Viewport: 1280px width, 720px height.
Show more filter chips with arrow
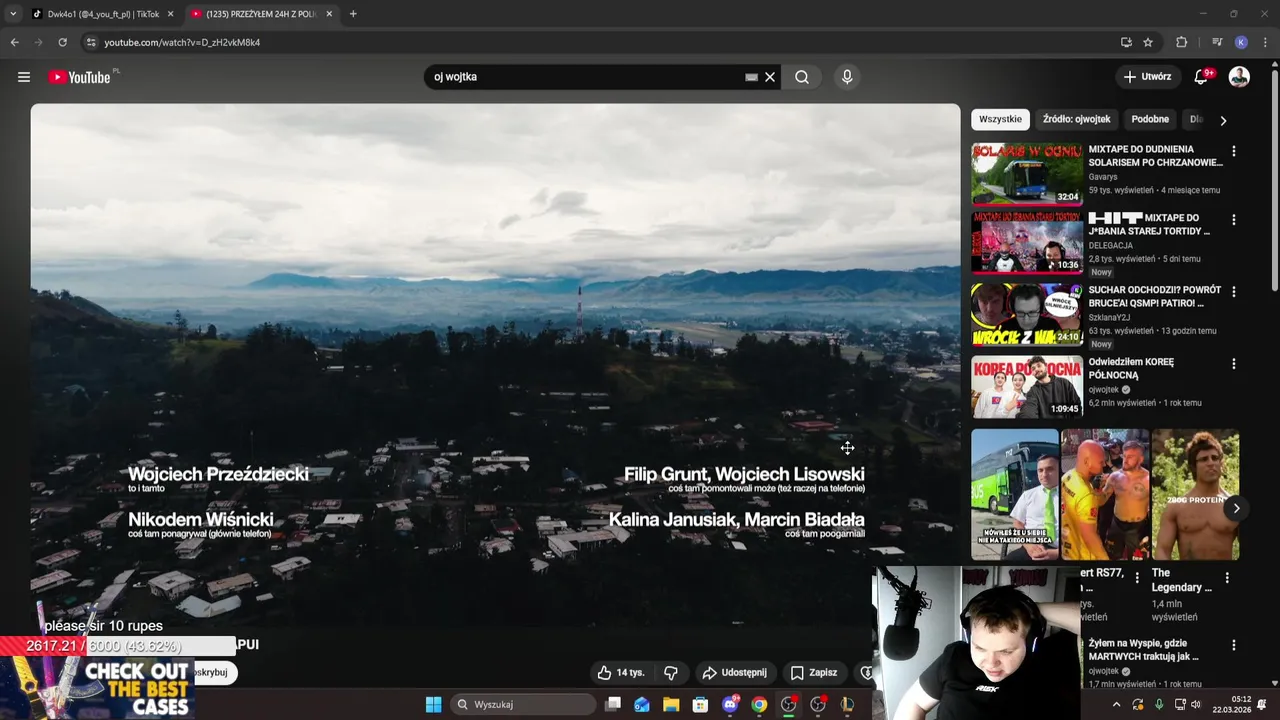[x=1223, y=120]
